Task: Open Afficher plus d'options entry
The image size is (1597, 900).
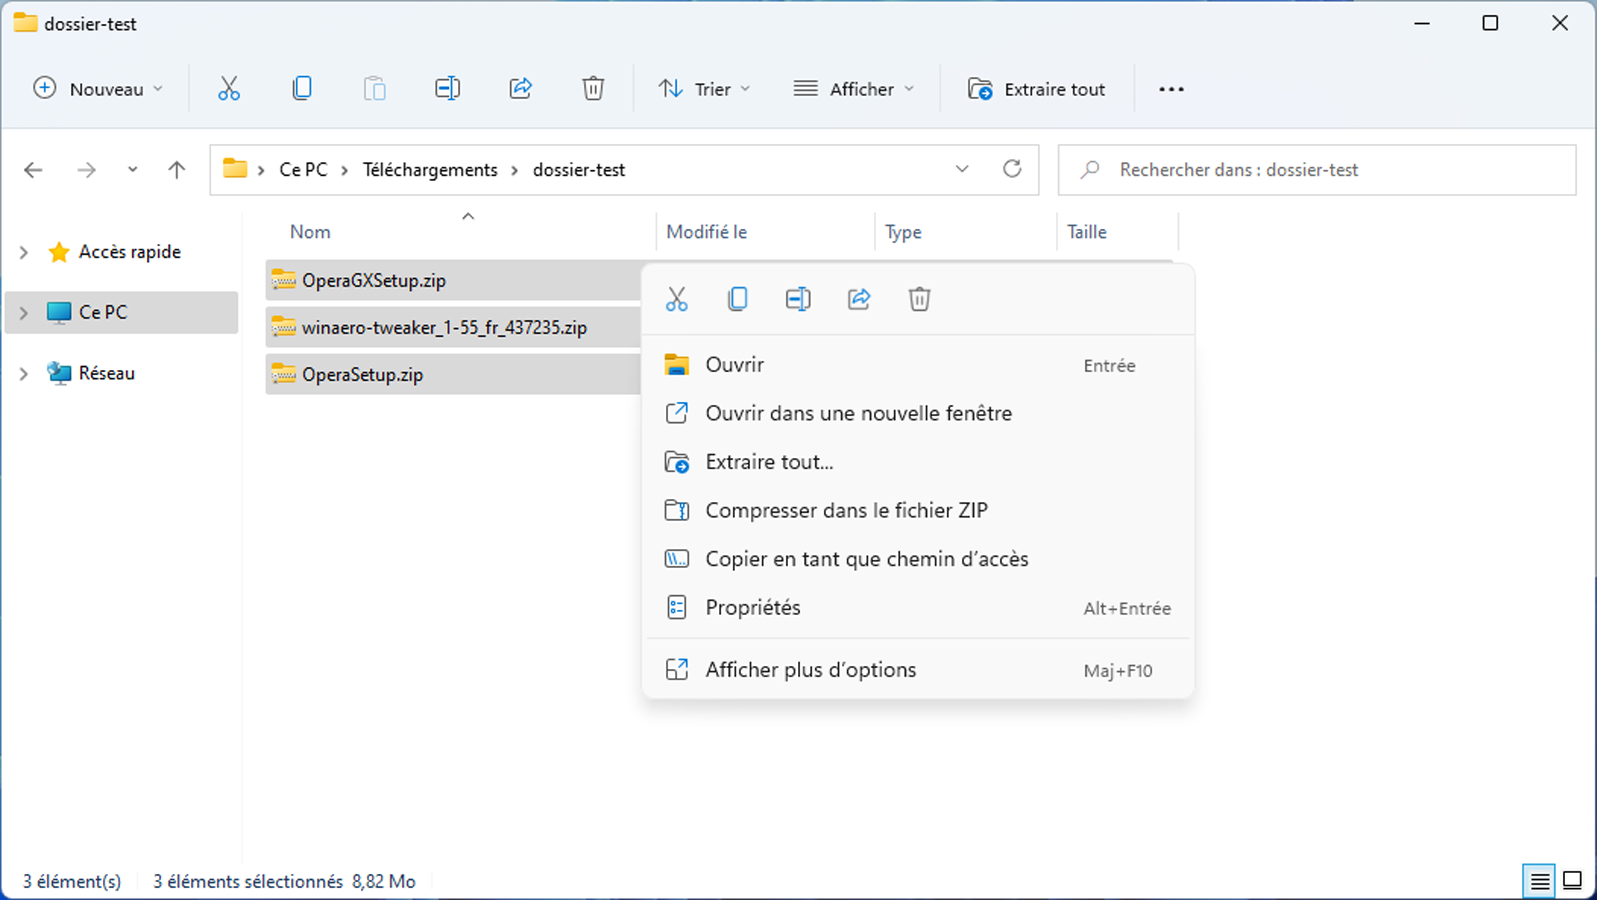Action: click(x=810, y=670)
